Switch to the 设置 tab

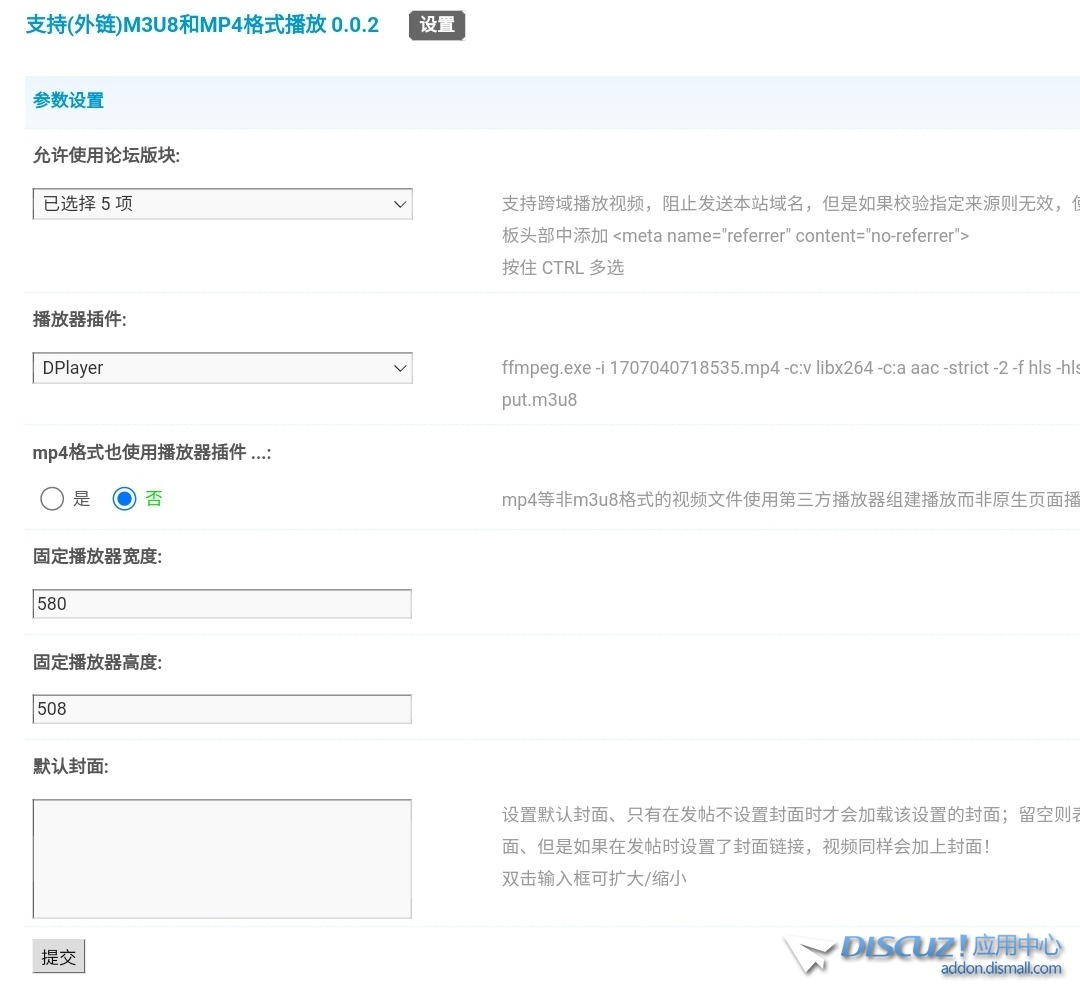tap(437, 25)
